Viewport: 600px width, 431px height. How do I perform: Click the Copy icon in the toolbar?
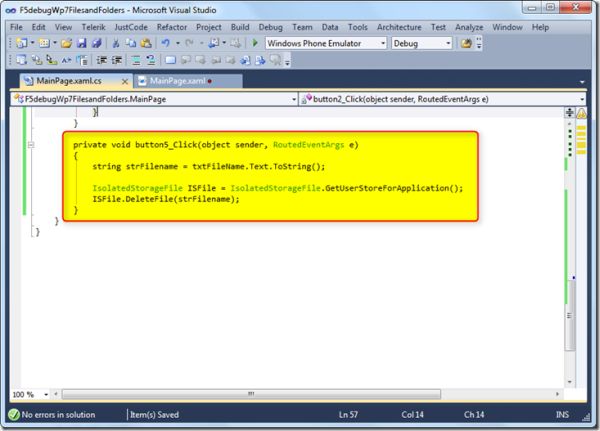coord(131,43)
